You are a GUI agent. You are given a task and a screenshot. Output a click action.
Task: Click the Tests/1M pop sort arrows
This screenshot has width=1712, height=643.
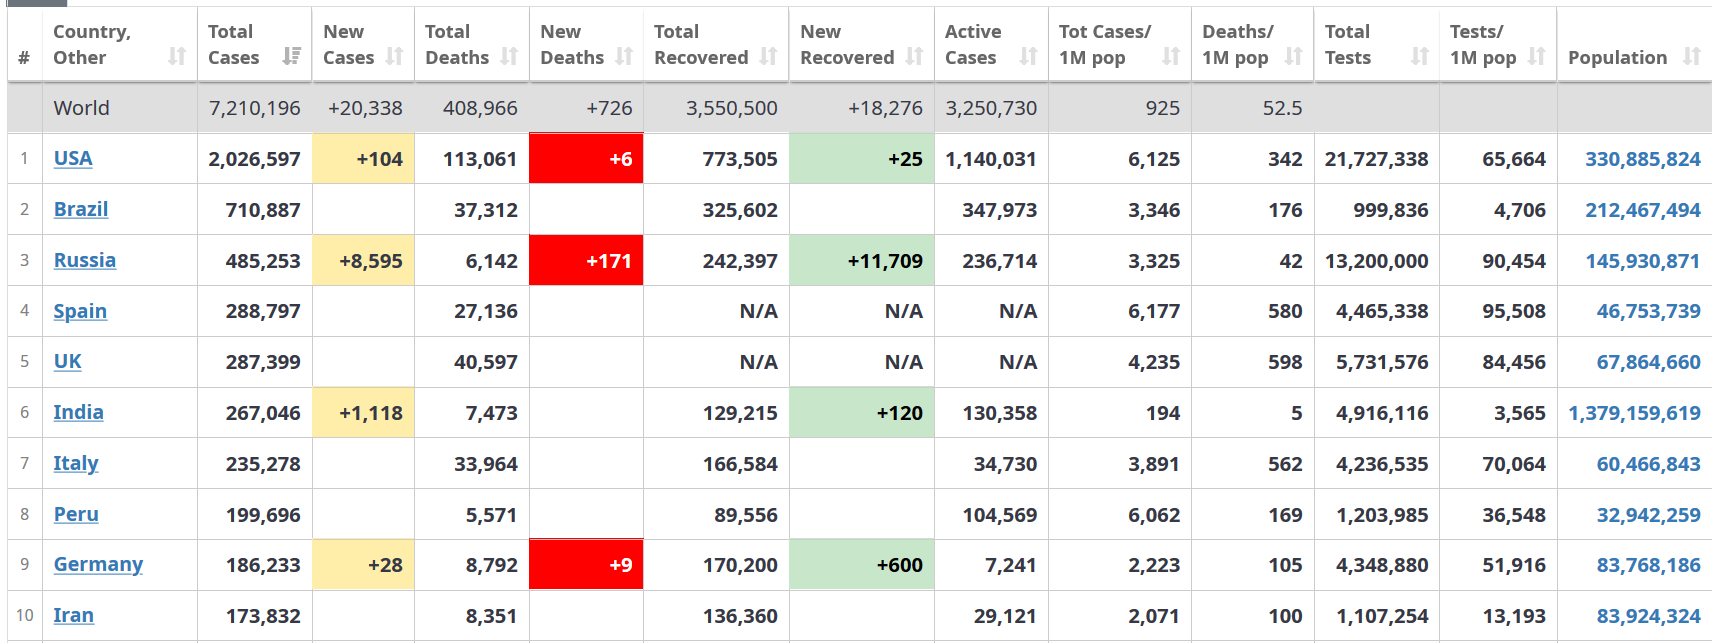pyautogui.click(x=1538, y=57)
